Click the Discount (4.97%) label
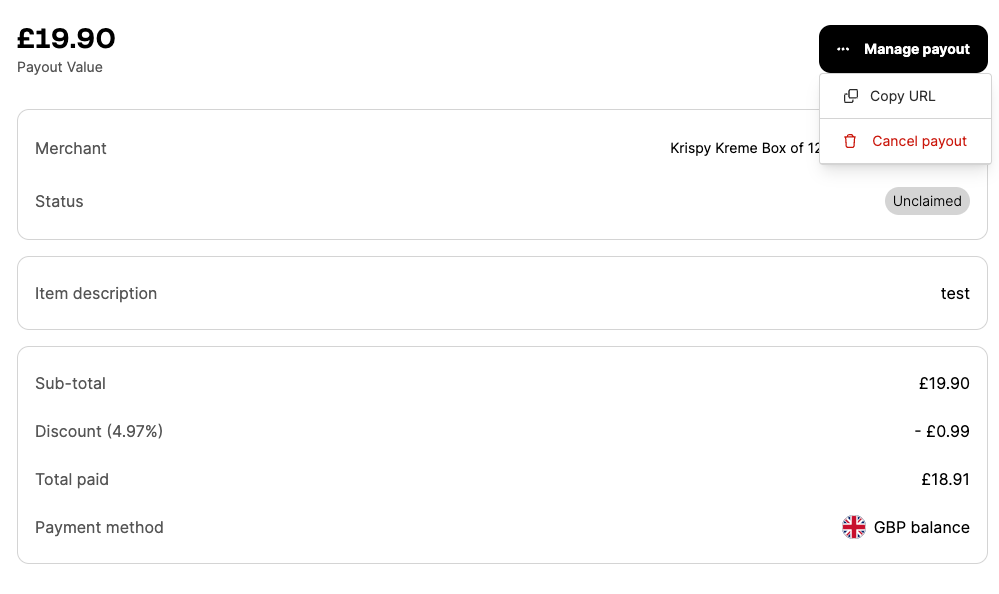The height and width of the screenshot is (594, 999). 99,431
